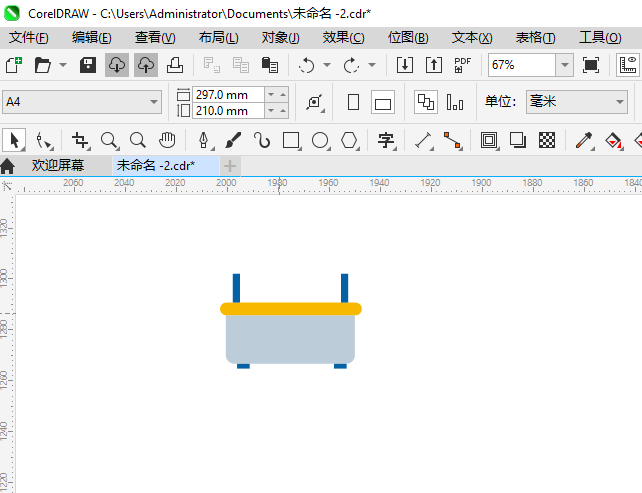Select the Ellipse tool
The image size is (642, 493).
320,140
